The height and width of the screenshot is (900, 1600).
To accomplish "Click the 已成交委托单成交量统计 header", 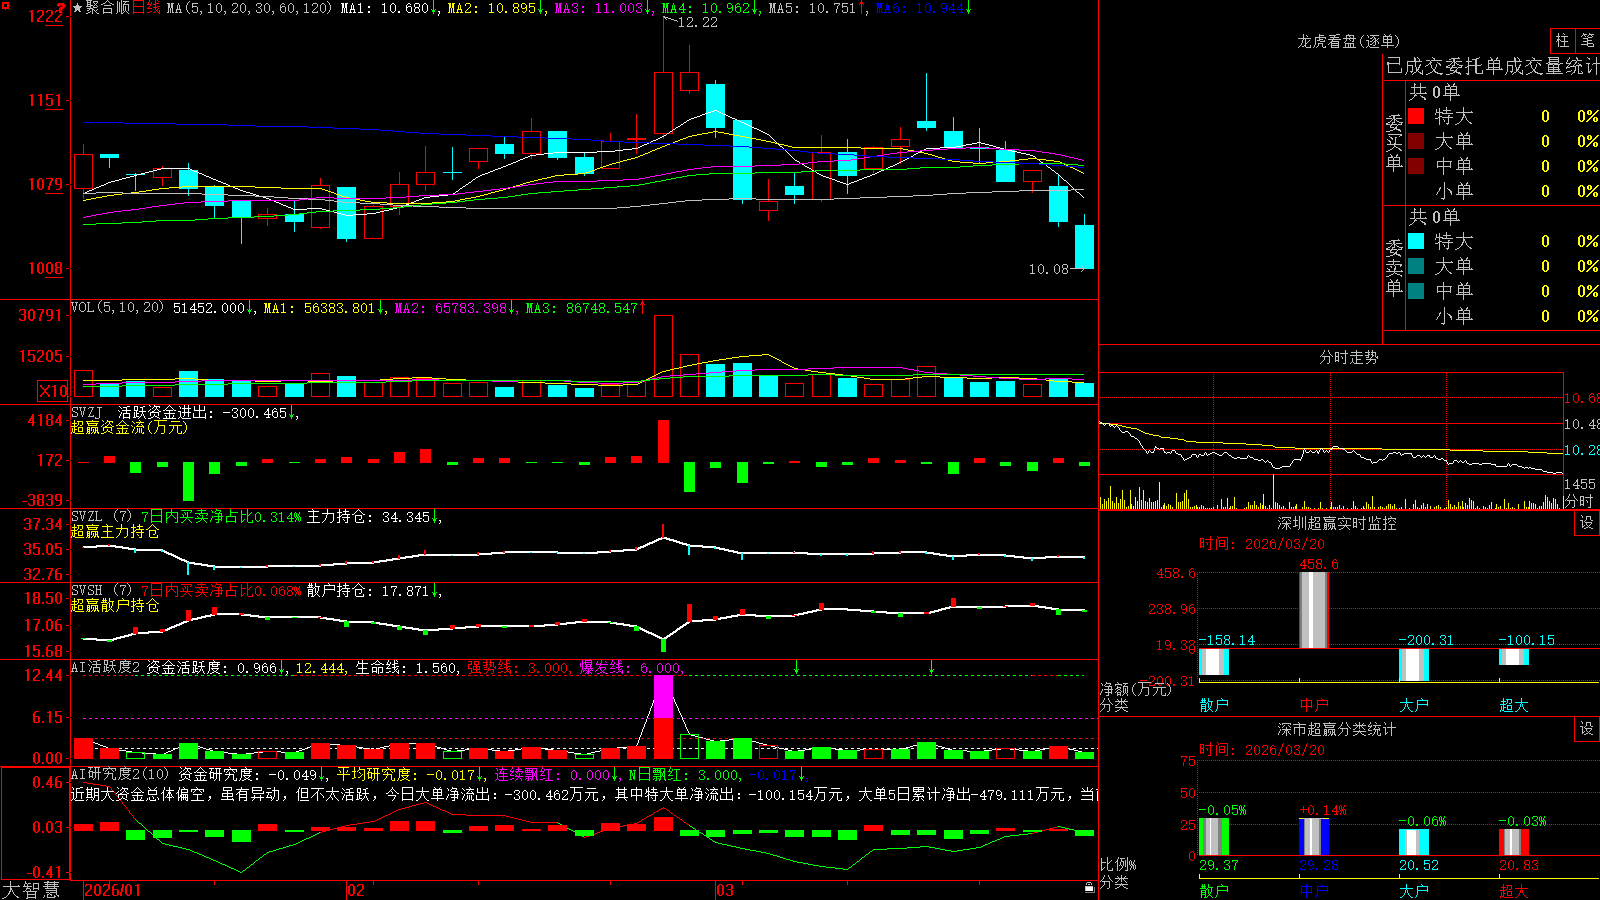I will [x=1492, y=66].
